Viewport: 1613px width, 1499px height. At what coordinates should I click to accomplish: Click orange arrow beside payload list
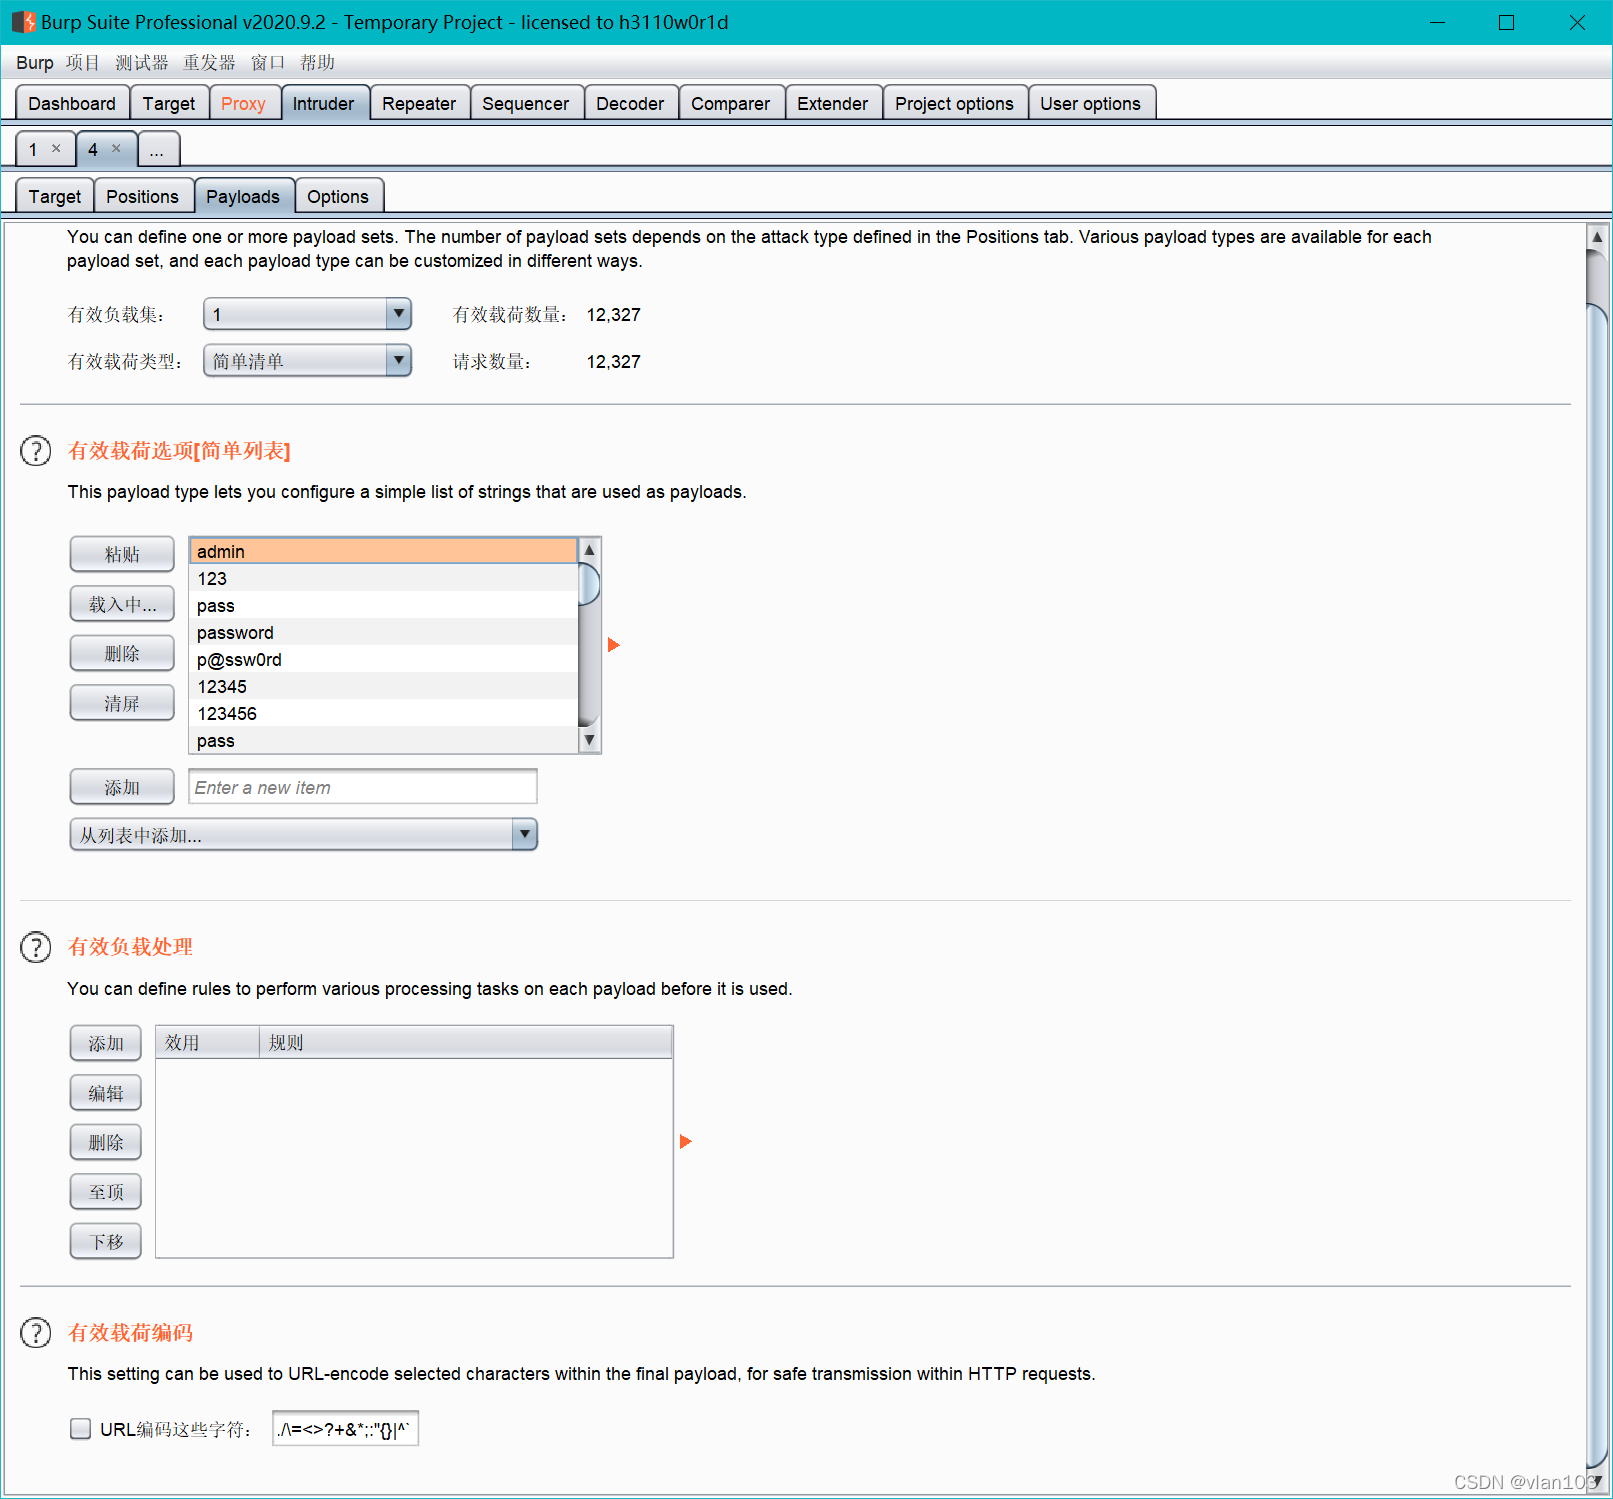[x=614, y=645]
